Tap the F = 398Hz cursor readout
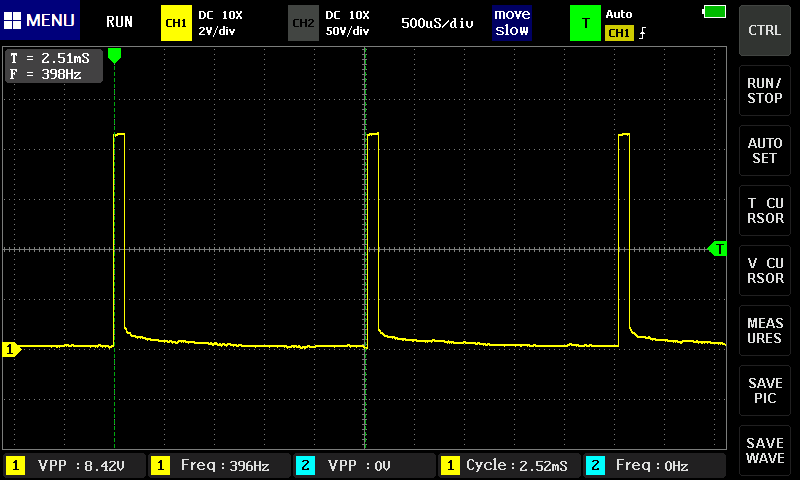The image size is (800, 480). [x=45, y=74]
